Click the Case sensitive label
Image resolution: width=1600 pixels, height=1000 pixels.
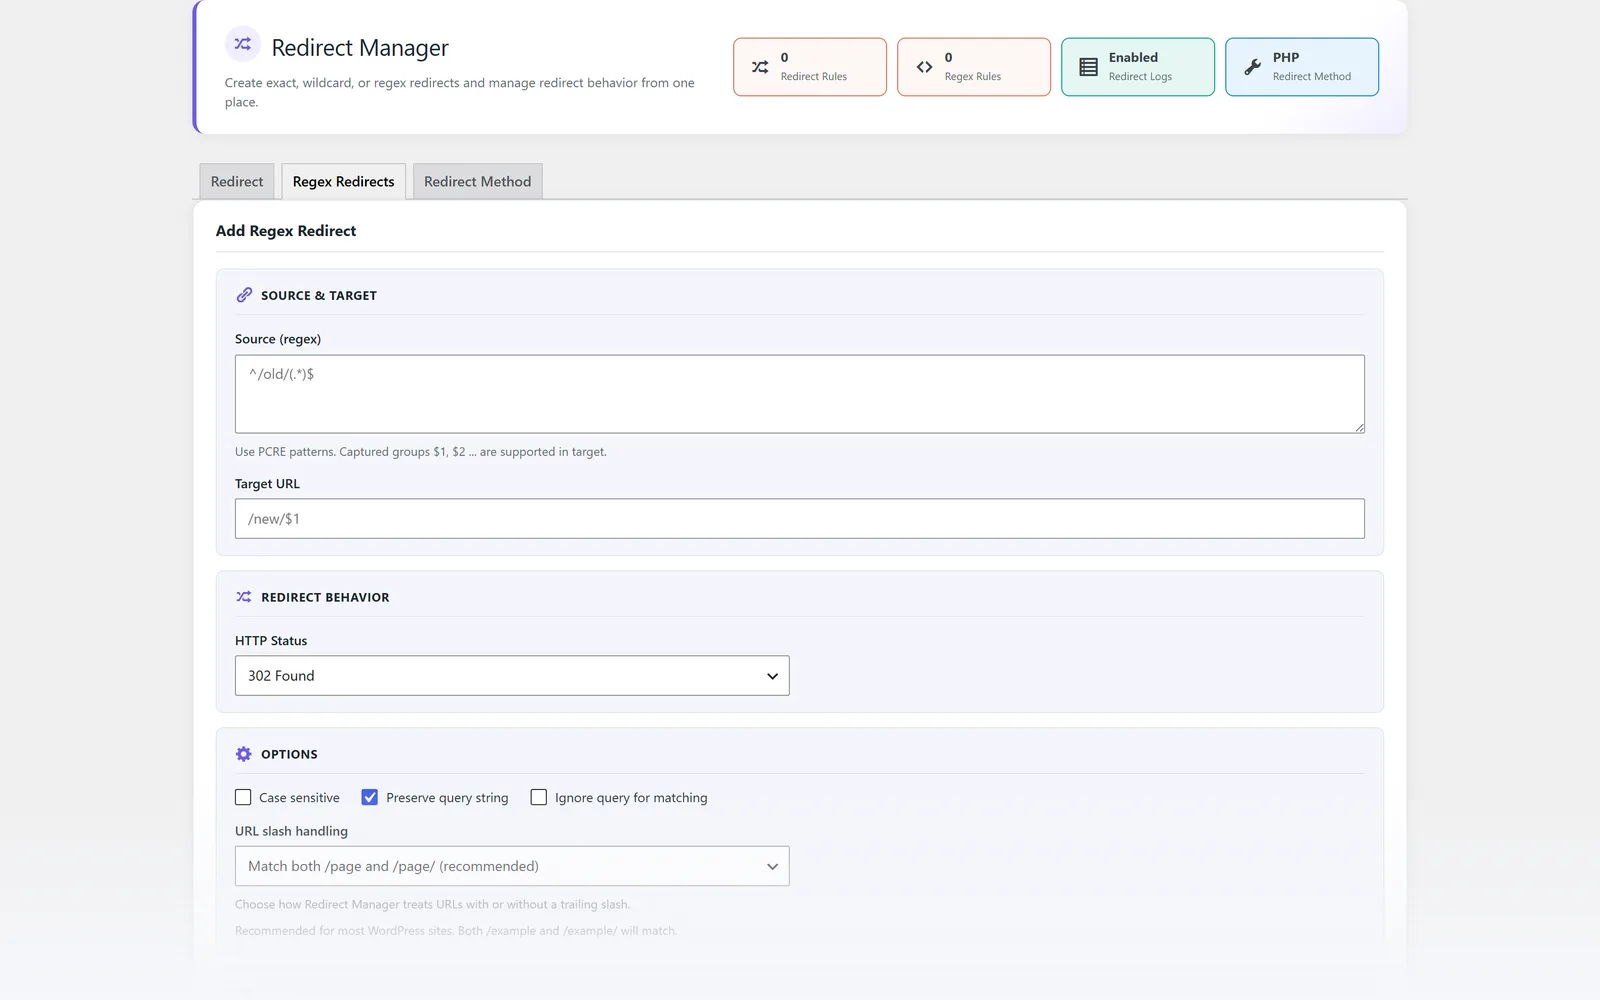299,798
